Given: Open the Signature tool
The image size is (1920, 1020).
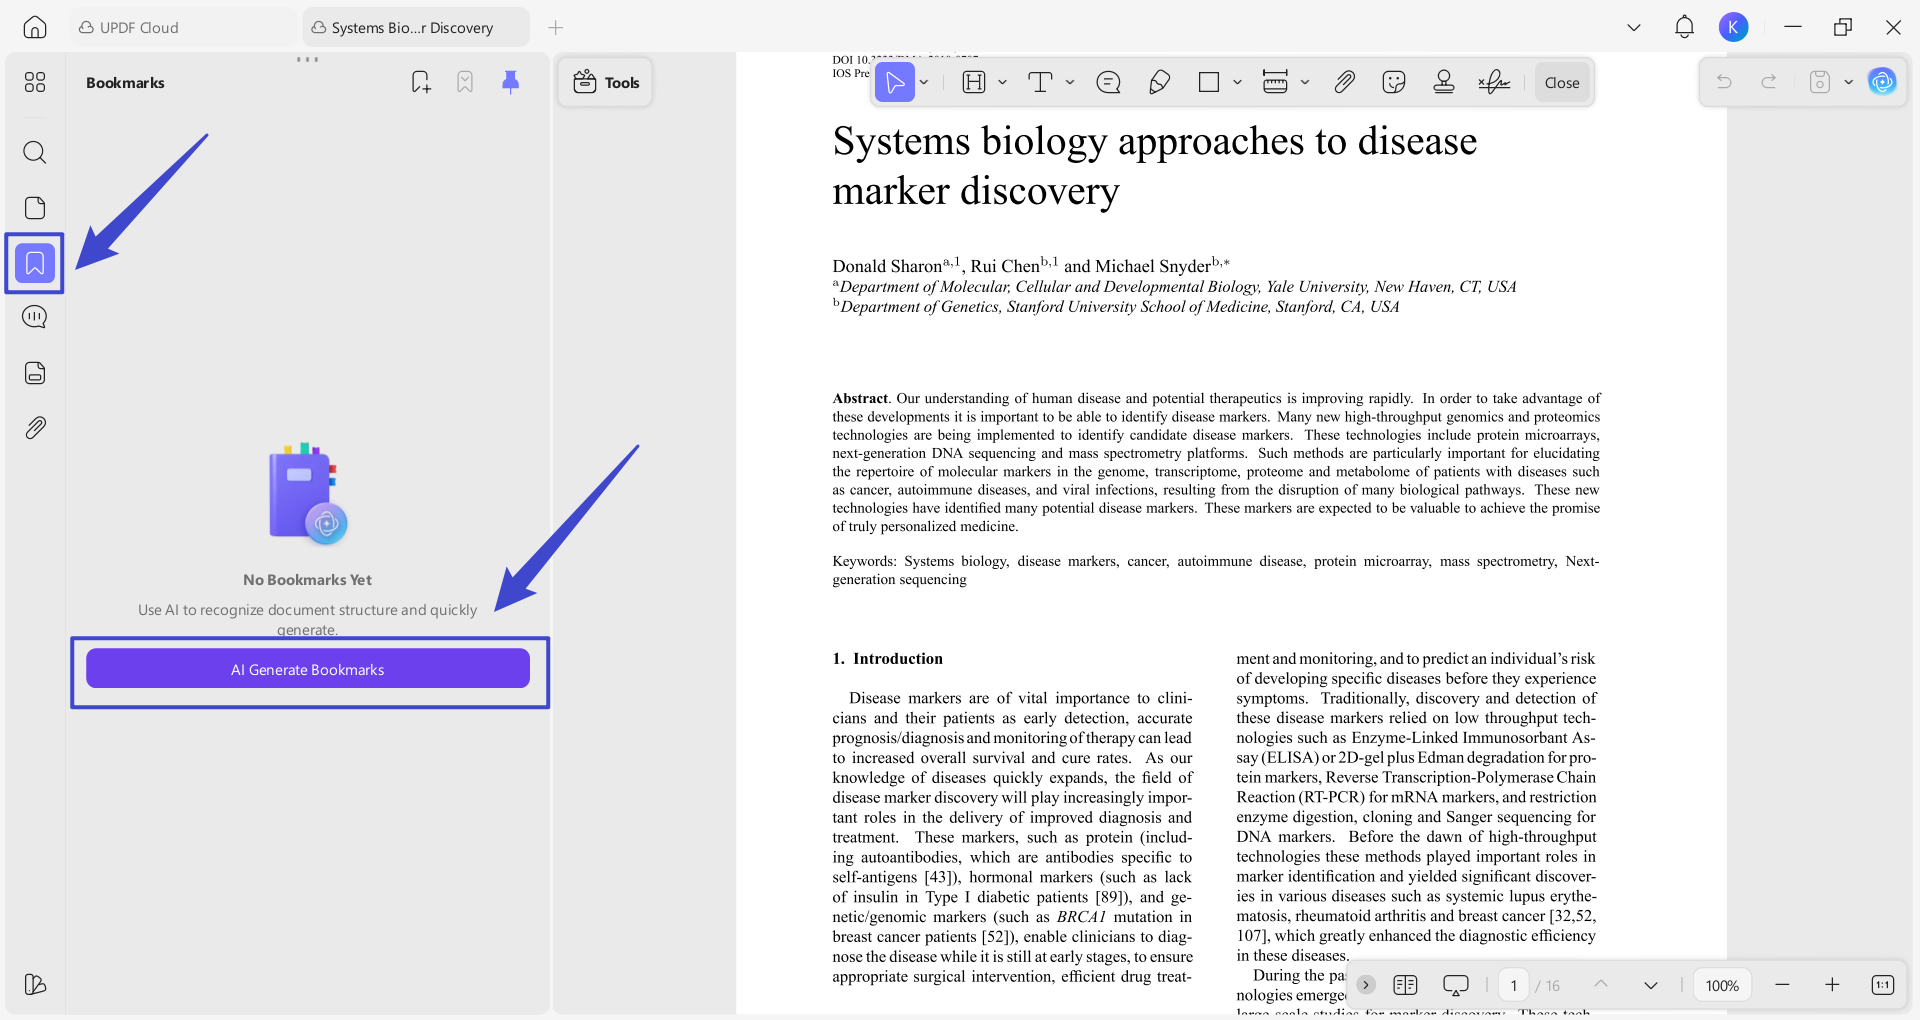Looking at the screenshot, I should [x=1494, y=82].
